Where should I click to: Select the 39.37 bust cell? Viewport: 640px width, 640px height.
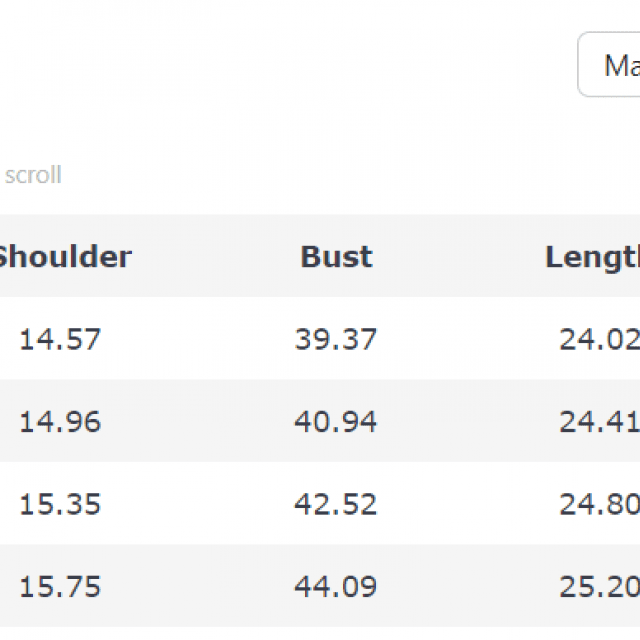[336, 339]
